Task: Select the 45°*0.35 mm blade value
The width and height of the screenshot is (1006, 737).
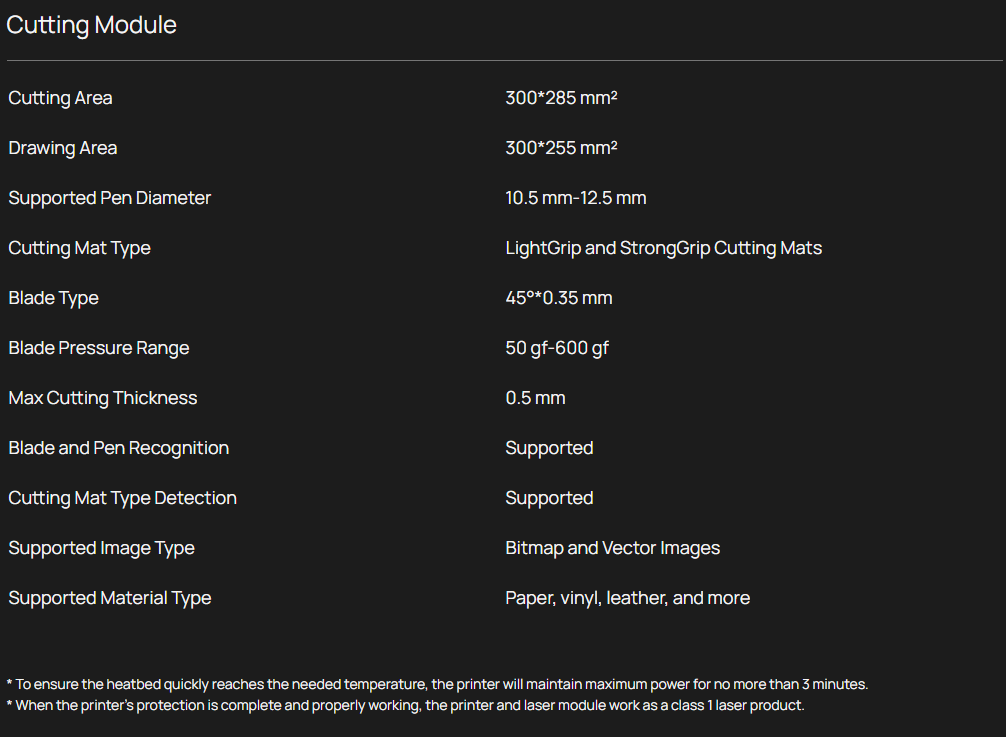Action: 559,298
